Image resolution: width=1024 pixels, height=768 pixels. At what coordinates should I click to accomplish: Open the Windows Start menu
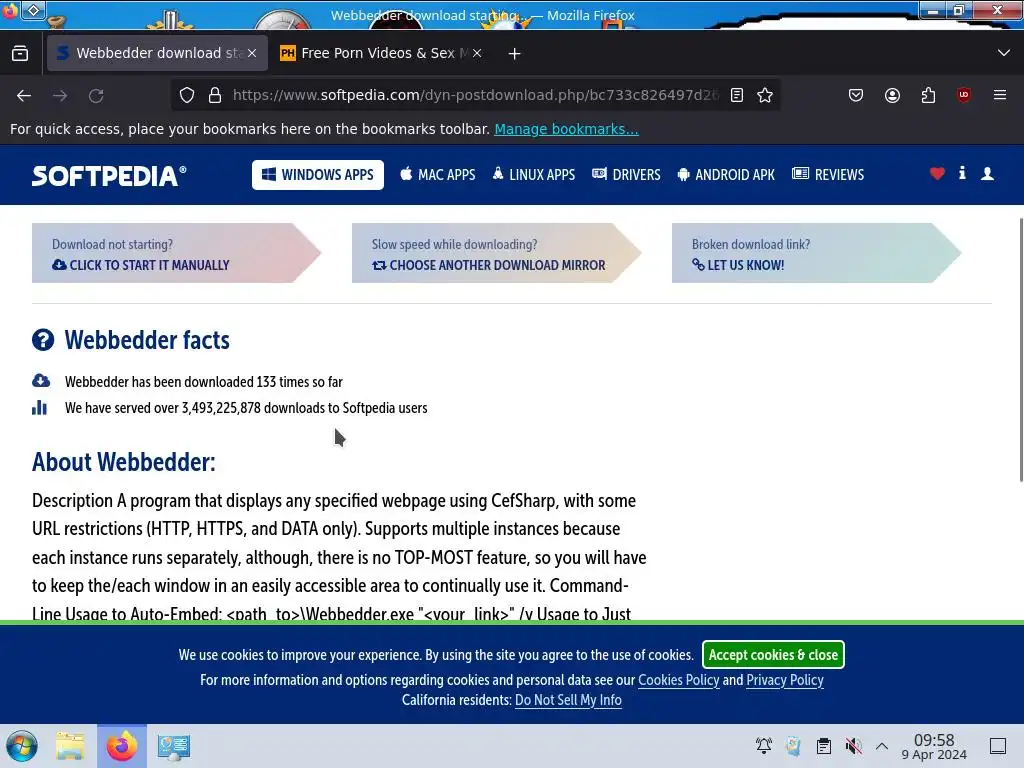22,746
